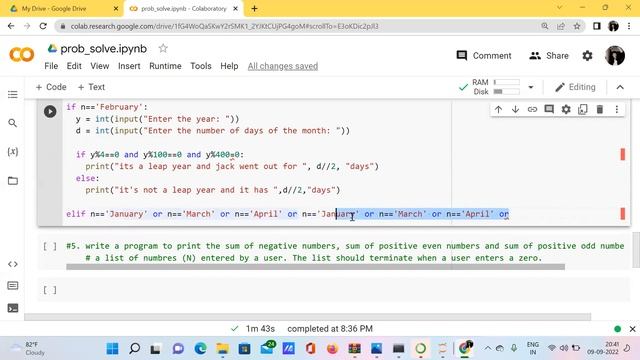Open RAM and Disk resource dropdown arrow
The width and height of the screenshot is (640, 360).
click(531, 87)
